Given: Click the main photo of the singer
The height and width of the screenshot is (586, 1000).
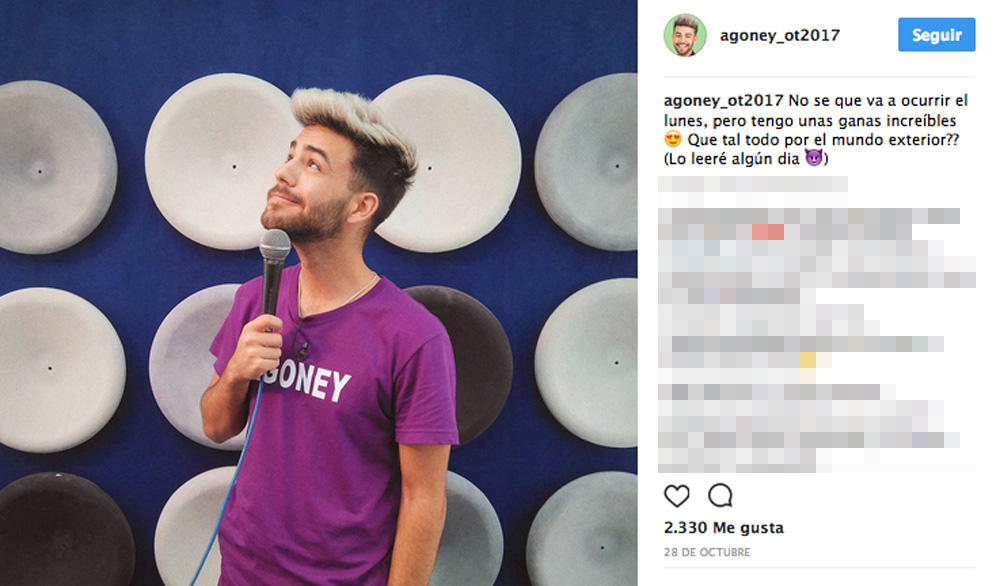Looking at the screenshot, I should [318, 293].
